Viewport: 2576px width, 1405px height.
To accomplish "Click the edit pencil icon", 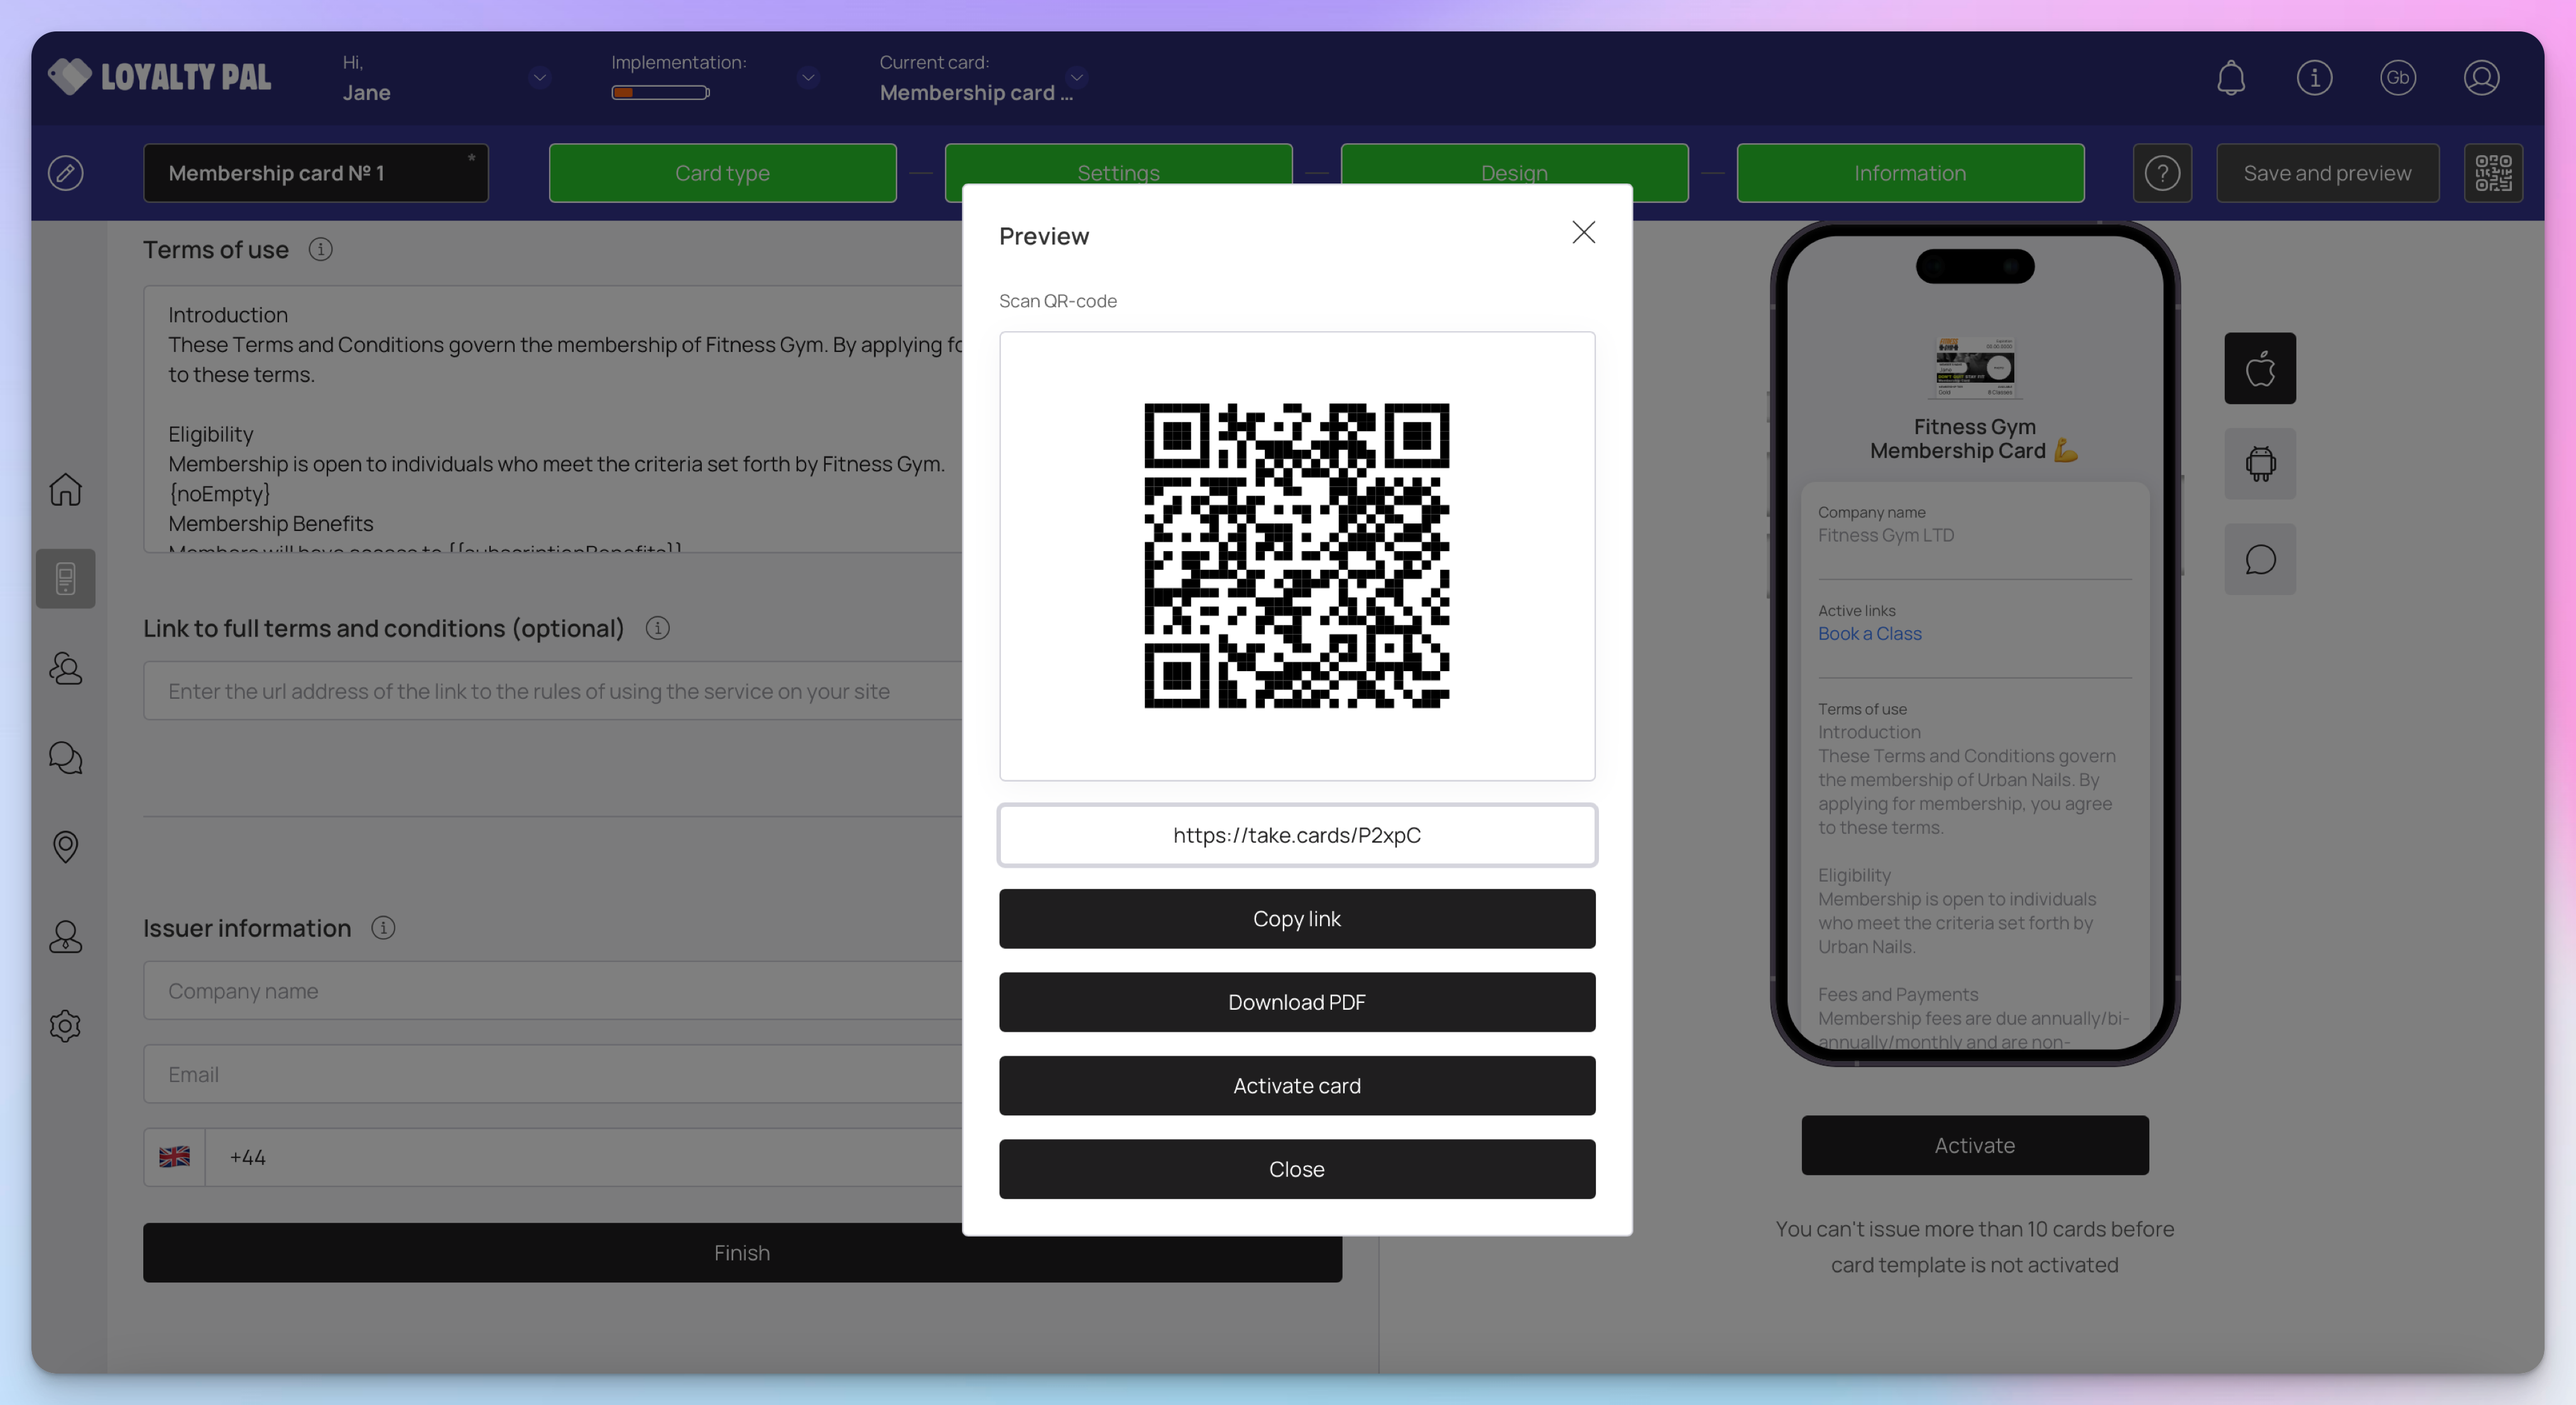I will pyautogui.click(x=66, y=173).
